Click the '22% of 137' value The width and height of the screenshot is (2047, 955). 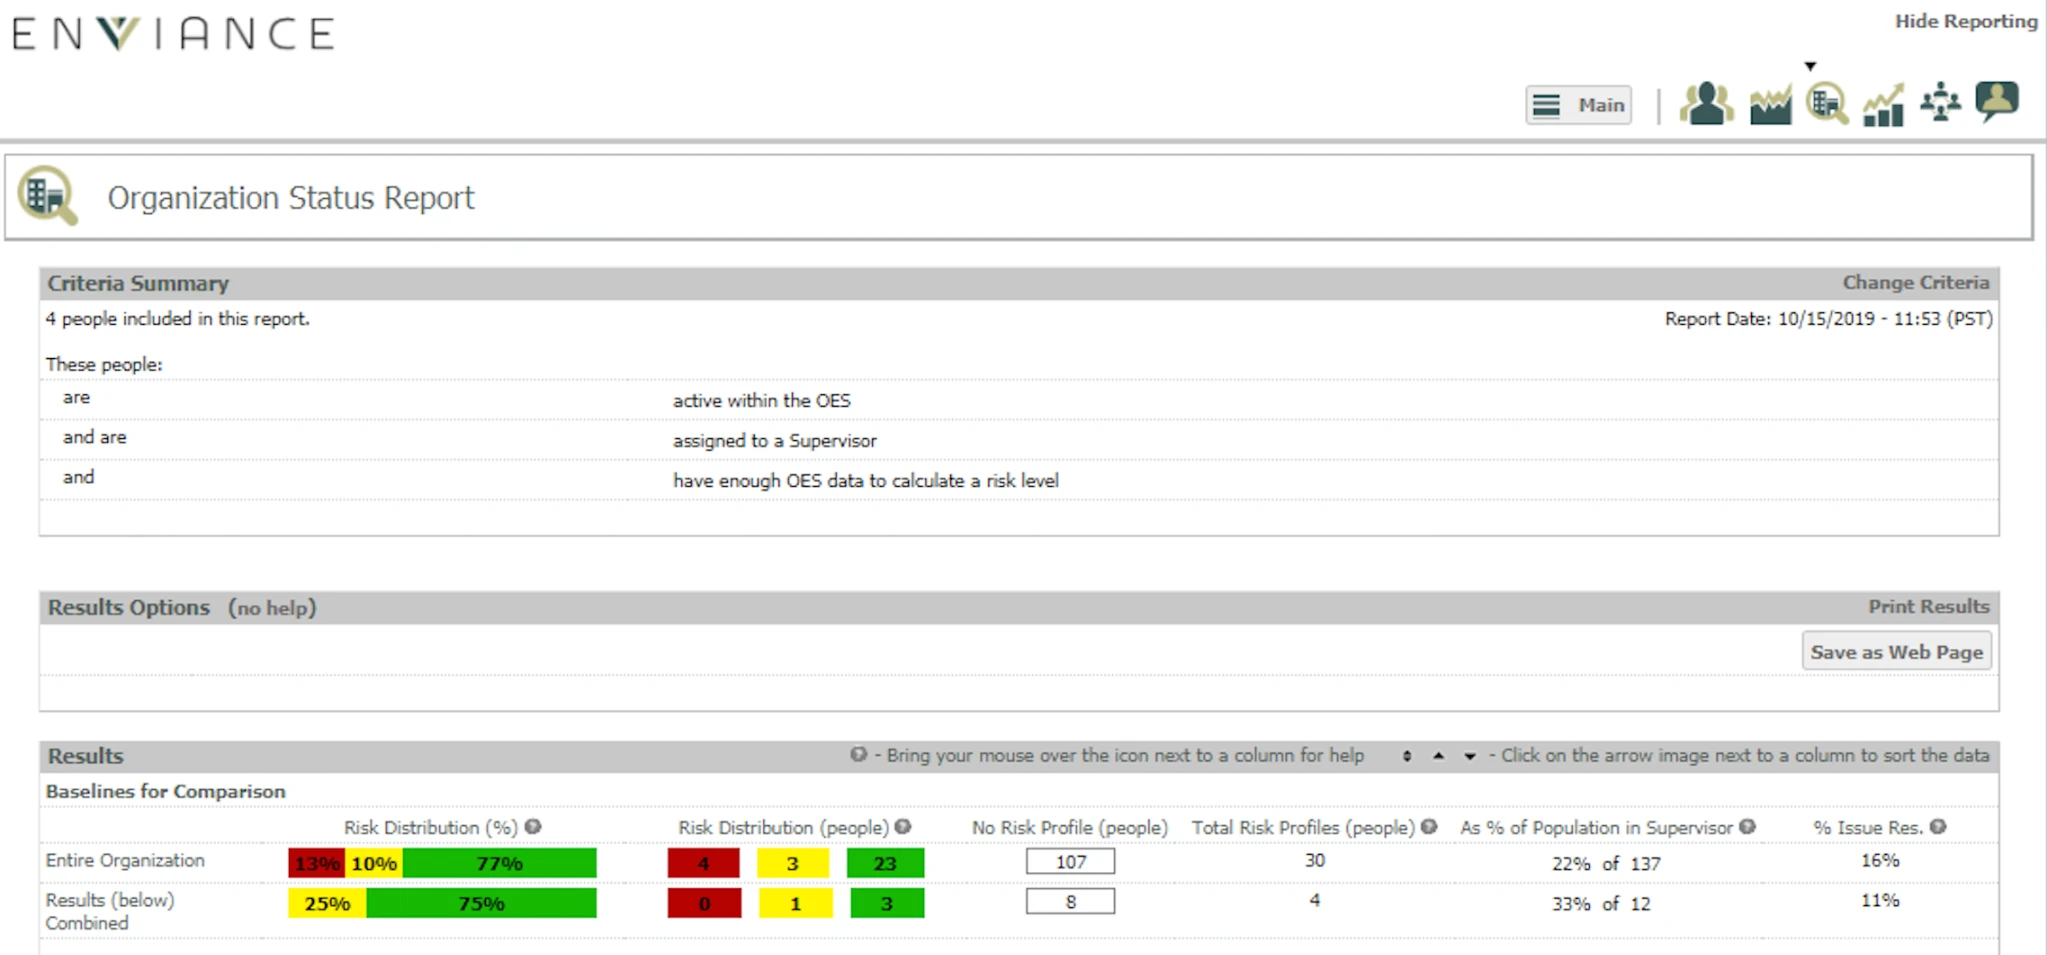click(x=1606, y=863)
